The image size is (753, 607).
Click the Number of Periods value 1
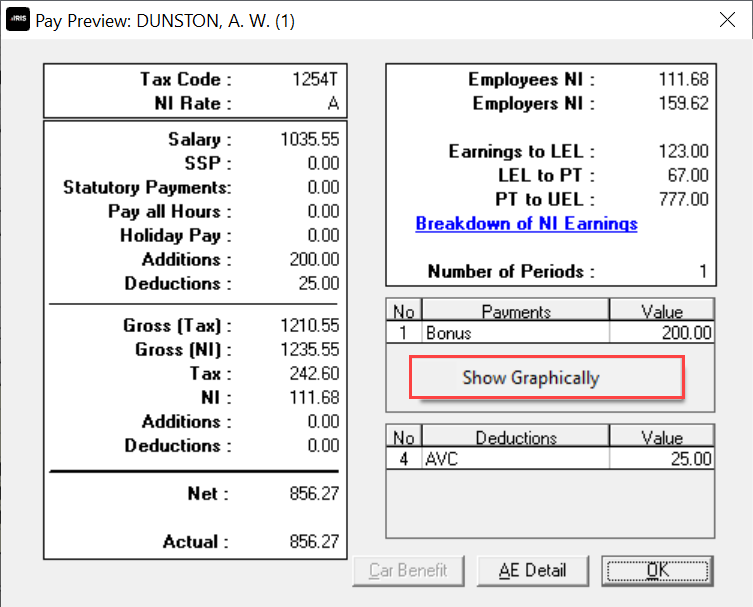click(703, 271)
